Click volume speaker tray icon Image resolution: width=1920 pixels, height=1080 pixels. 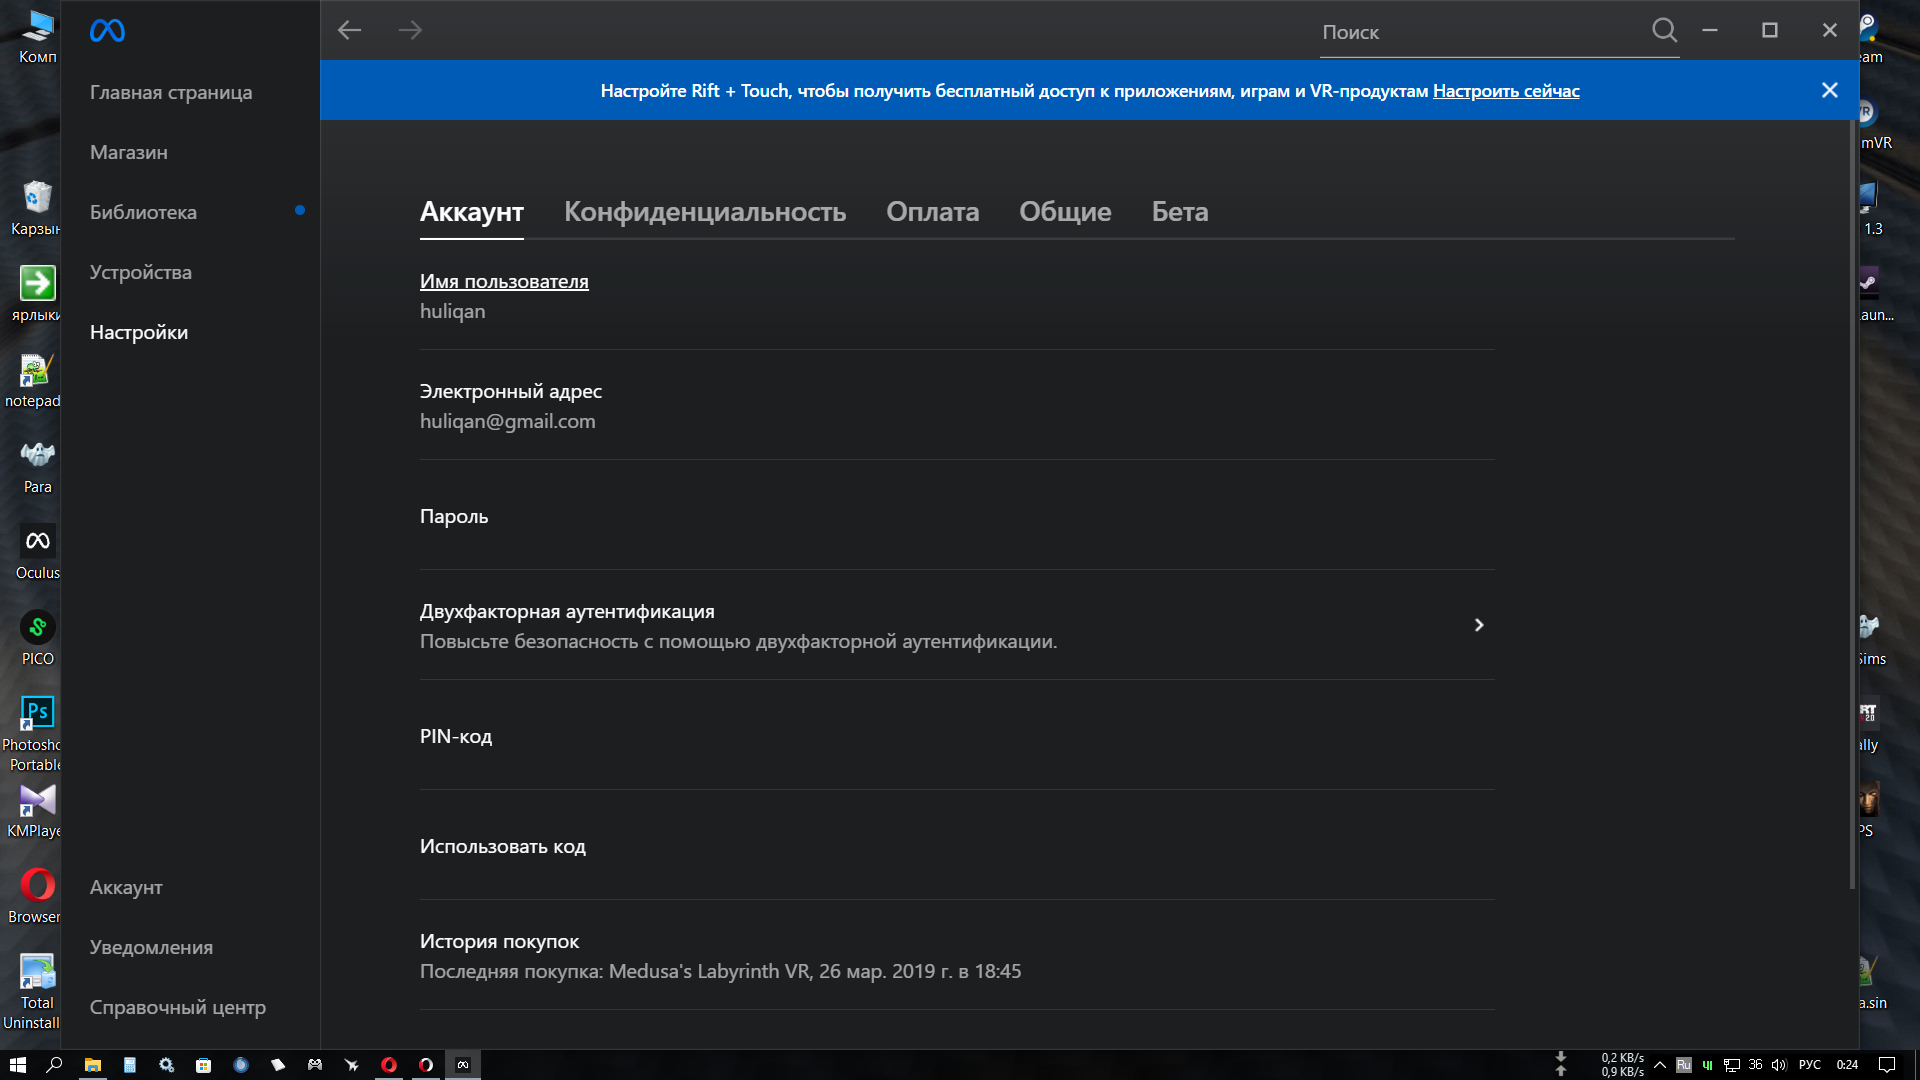(x=1778, y=1065)
